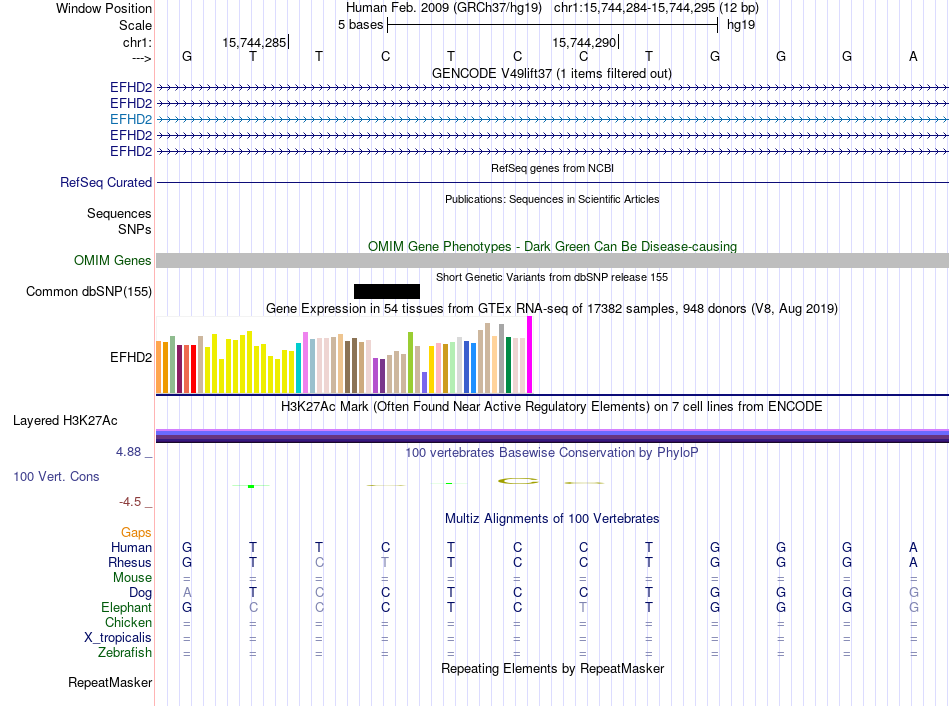Select the dark green bar in the GTEx chart
950x706 pixels.
coord(508,365)
